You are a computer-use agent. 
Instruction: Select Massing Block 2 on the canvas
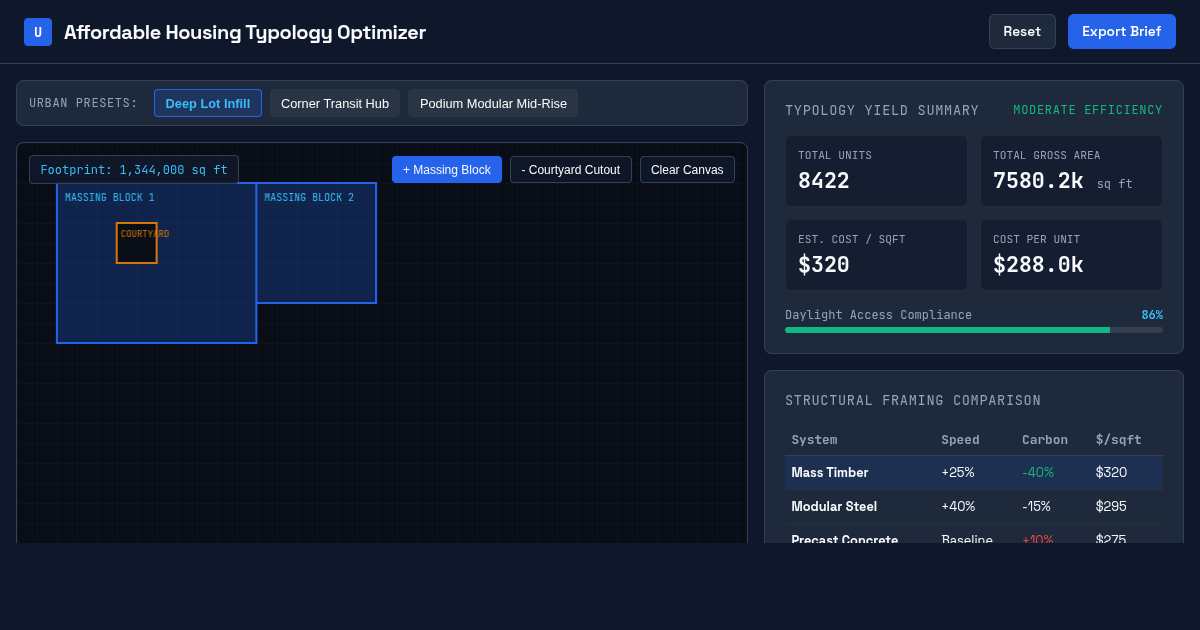pyautogui.click(x=316, y=243)
